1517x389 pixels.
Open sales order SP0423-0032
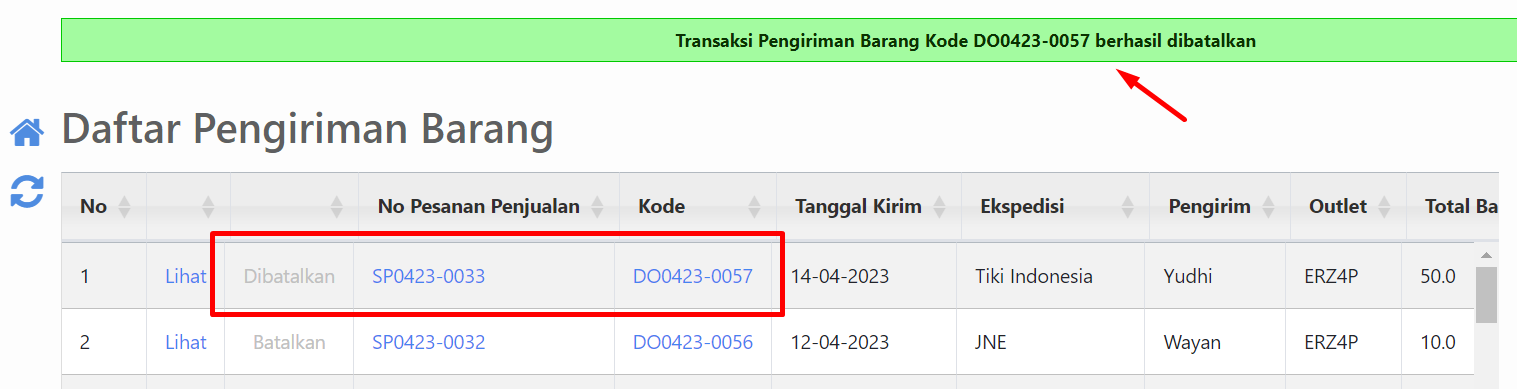pyautogui.click(x=428, y=342)
